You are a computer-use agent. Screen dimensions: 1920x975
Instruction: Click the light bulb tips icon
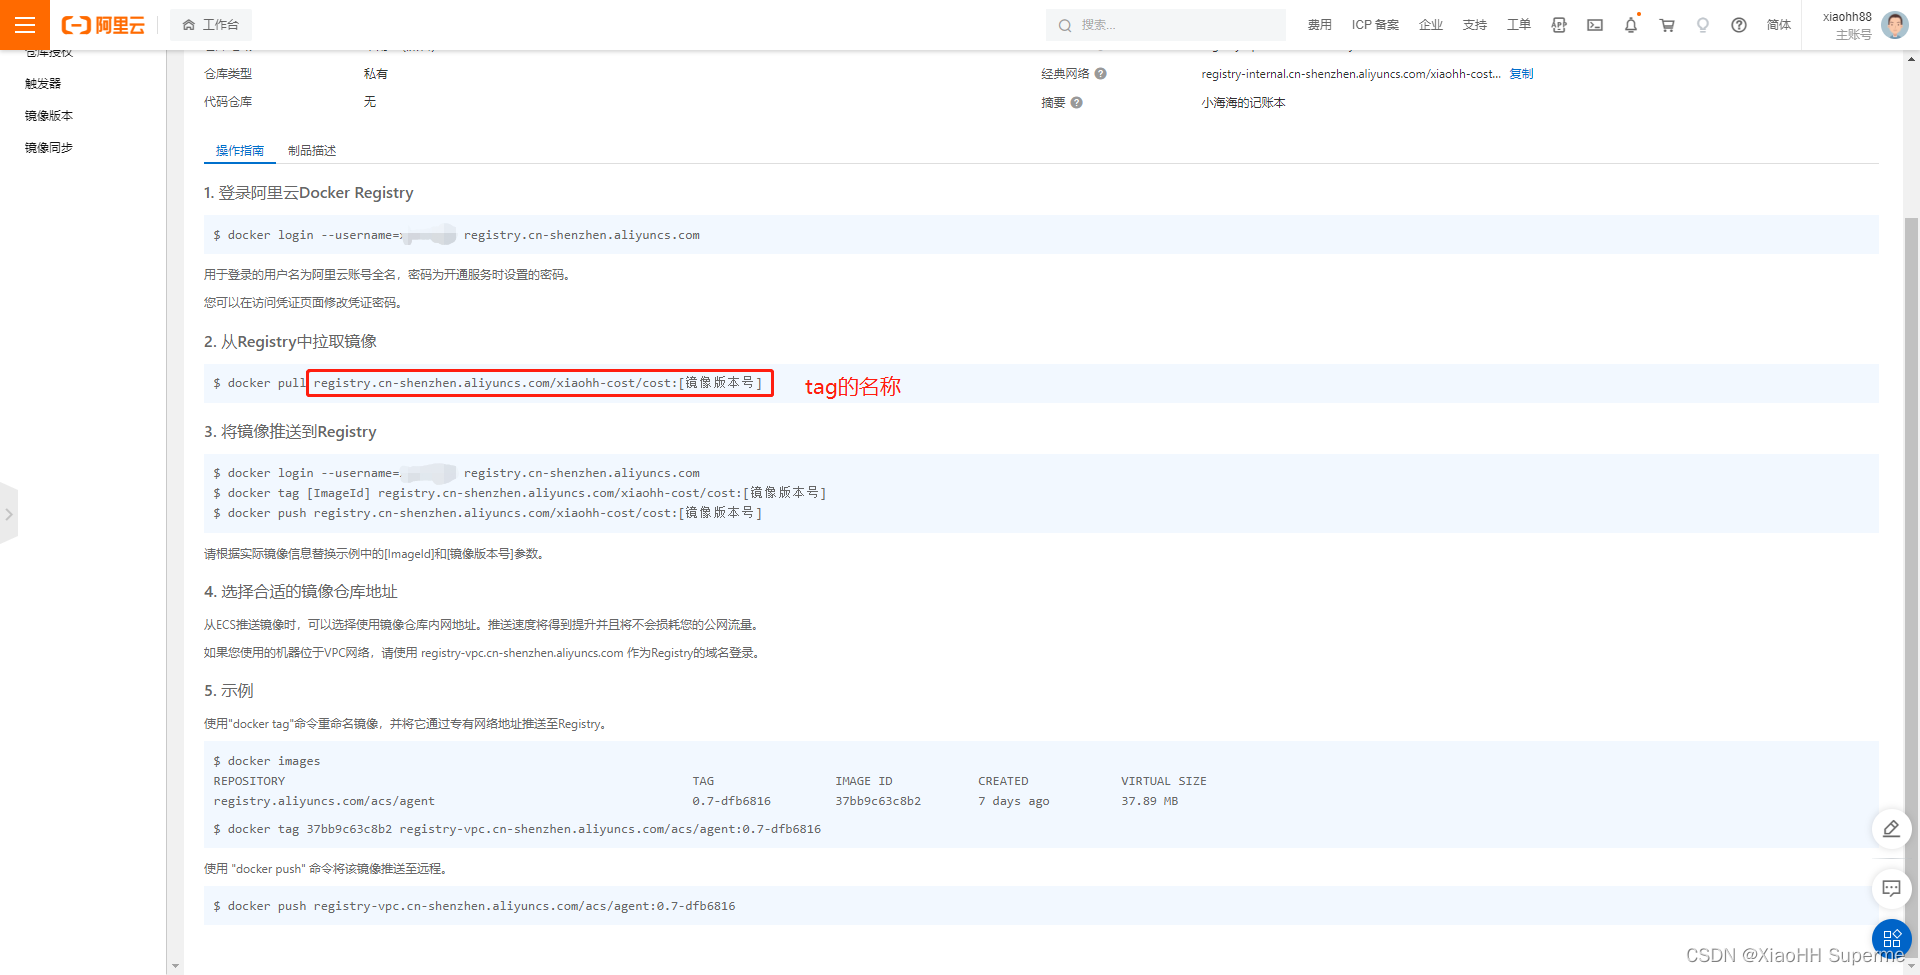1703,25
